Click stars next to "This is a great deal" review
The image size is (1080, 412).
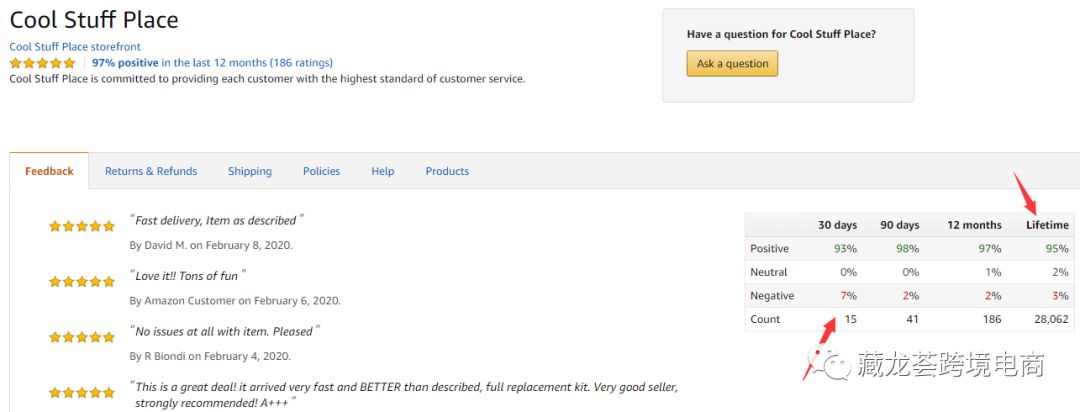tap(82, 393)
